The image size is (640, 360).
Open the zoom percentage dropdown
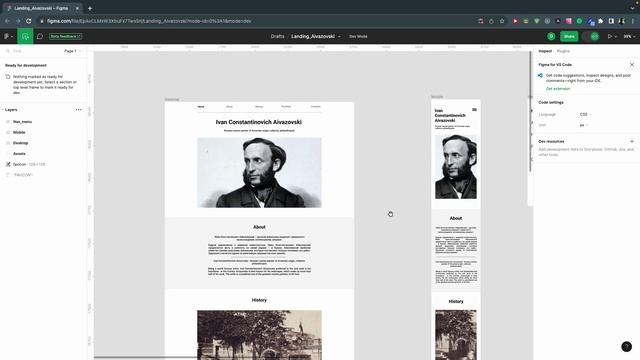click(x=629, y=36)
